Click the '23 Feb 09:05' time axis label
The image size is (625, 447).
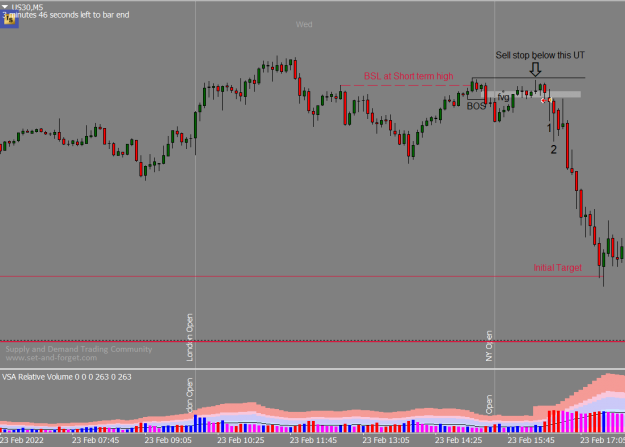click(168, 440)
